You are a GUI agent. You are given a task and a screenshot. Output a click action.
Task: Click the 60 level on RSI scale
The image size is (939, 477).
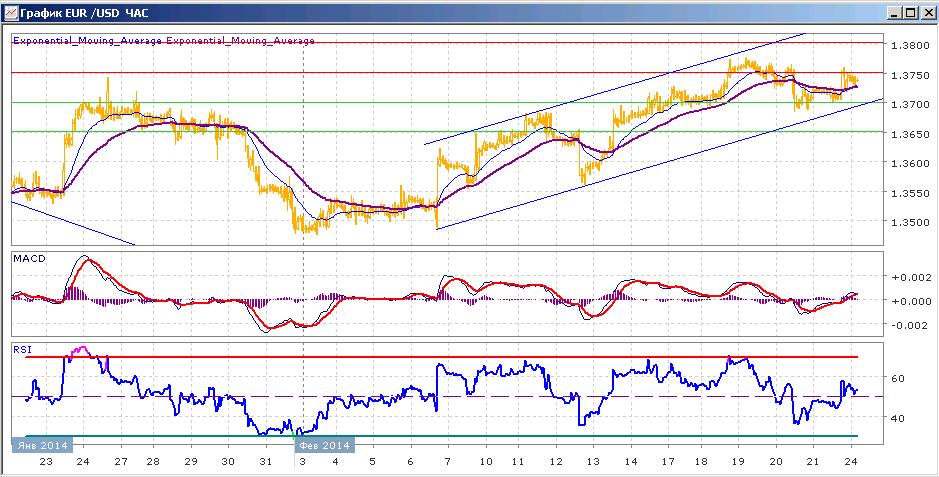pyautogui.click(x=898, y=378)
